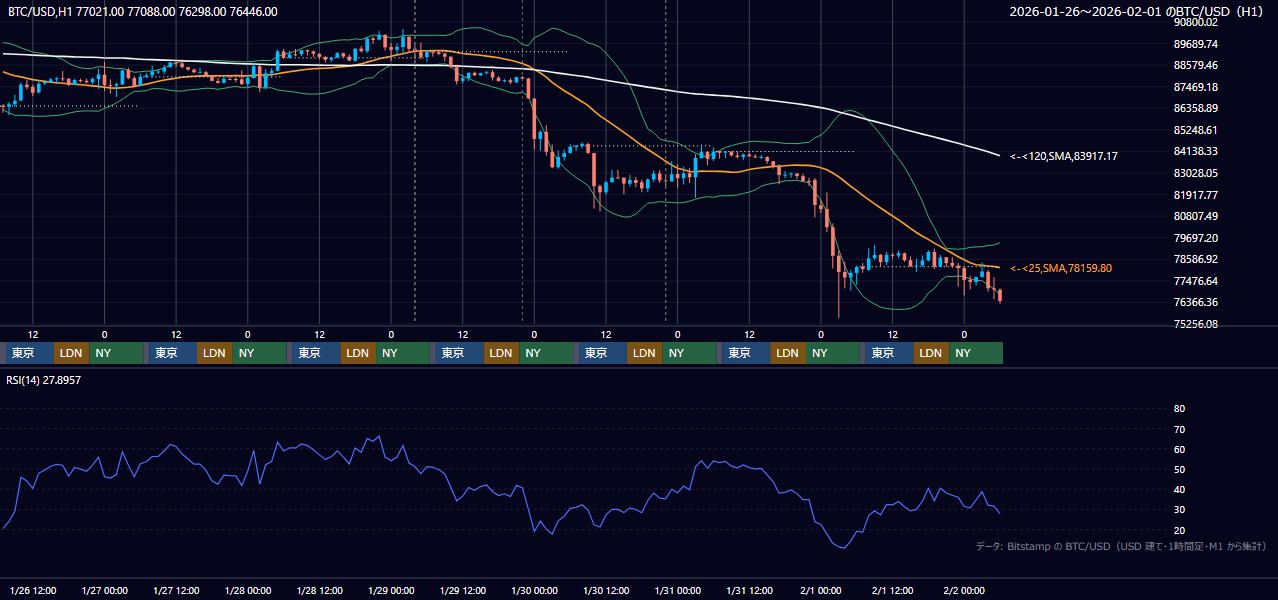The width and height of the screenshot is (1278, 600).
Task: Click the Bitstamp data source credit text
Action: coord(1121,546)
